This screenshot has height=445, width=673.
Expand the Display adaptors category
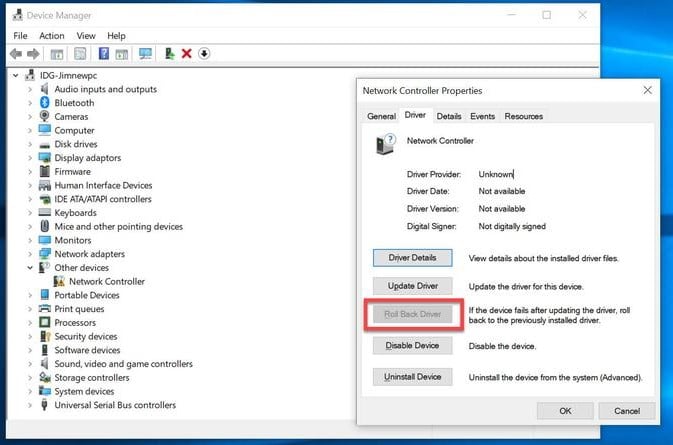click(30, 158)
